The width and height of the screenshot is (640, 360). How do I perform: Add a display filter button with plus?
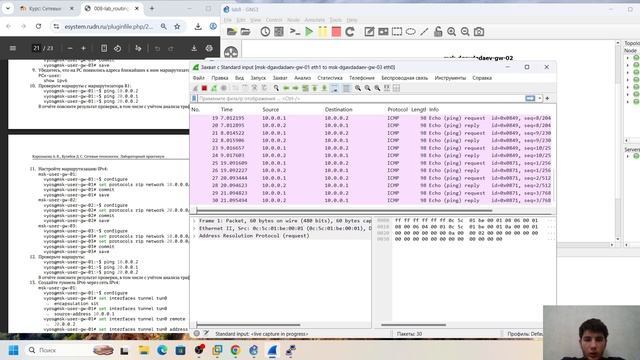[x=547, y=98]
